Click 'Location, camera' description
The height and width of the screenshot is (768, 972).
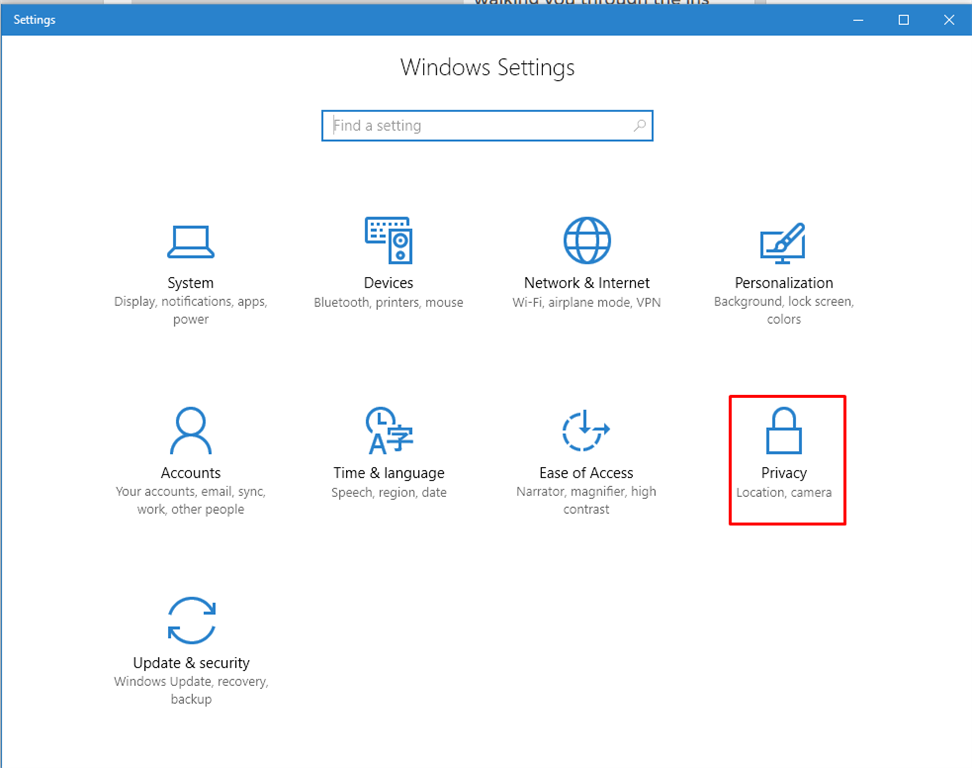click(784, 493)
